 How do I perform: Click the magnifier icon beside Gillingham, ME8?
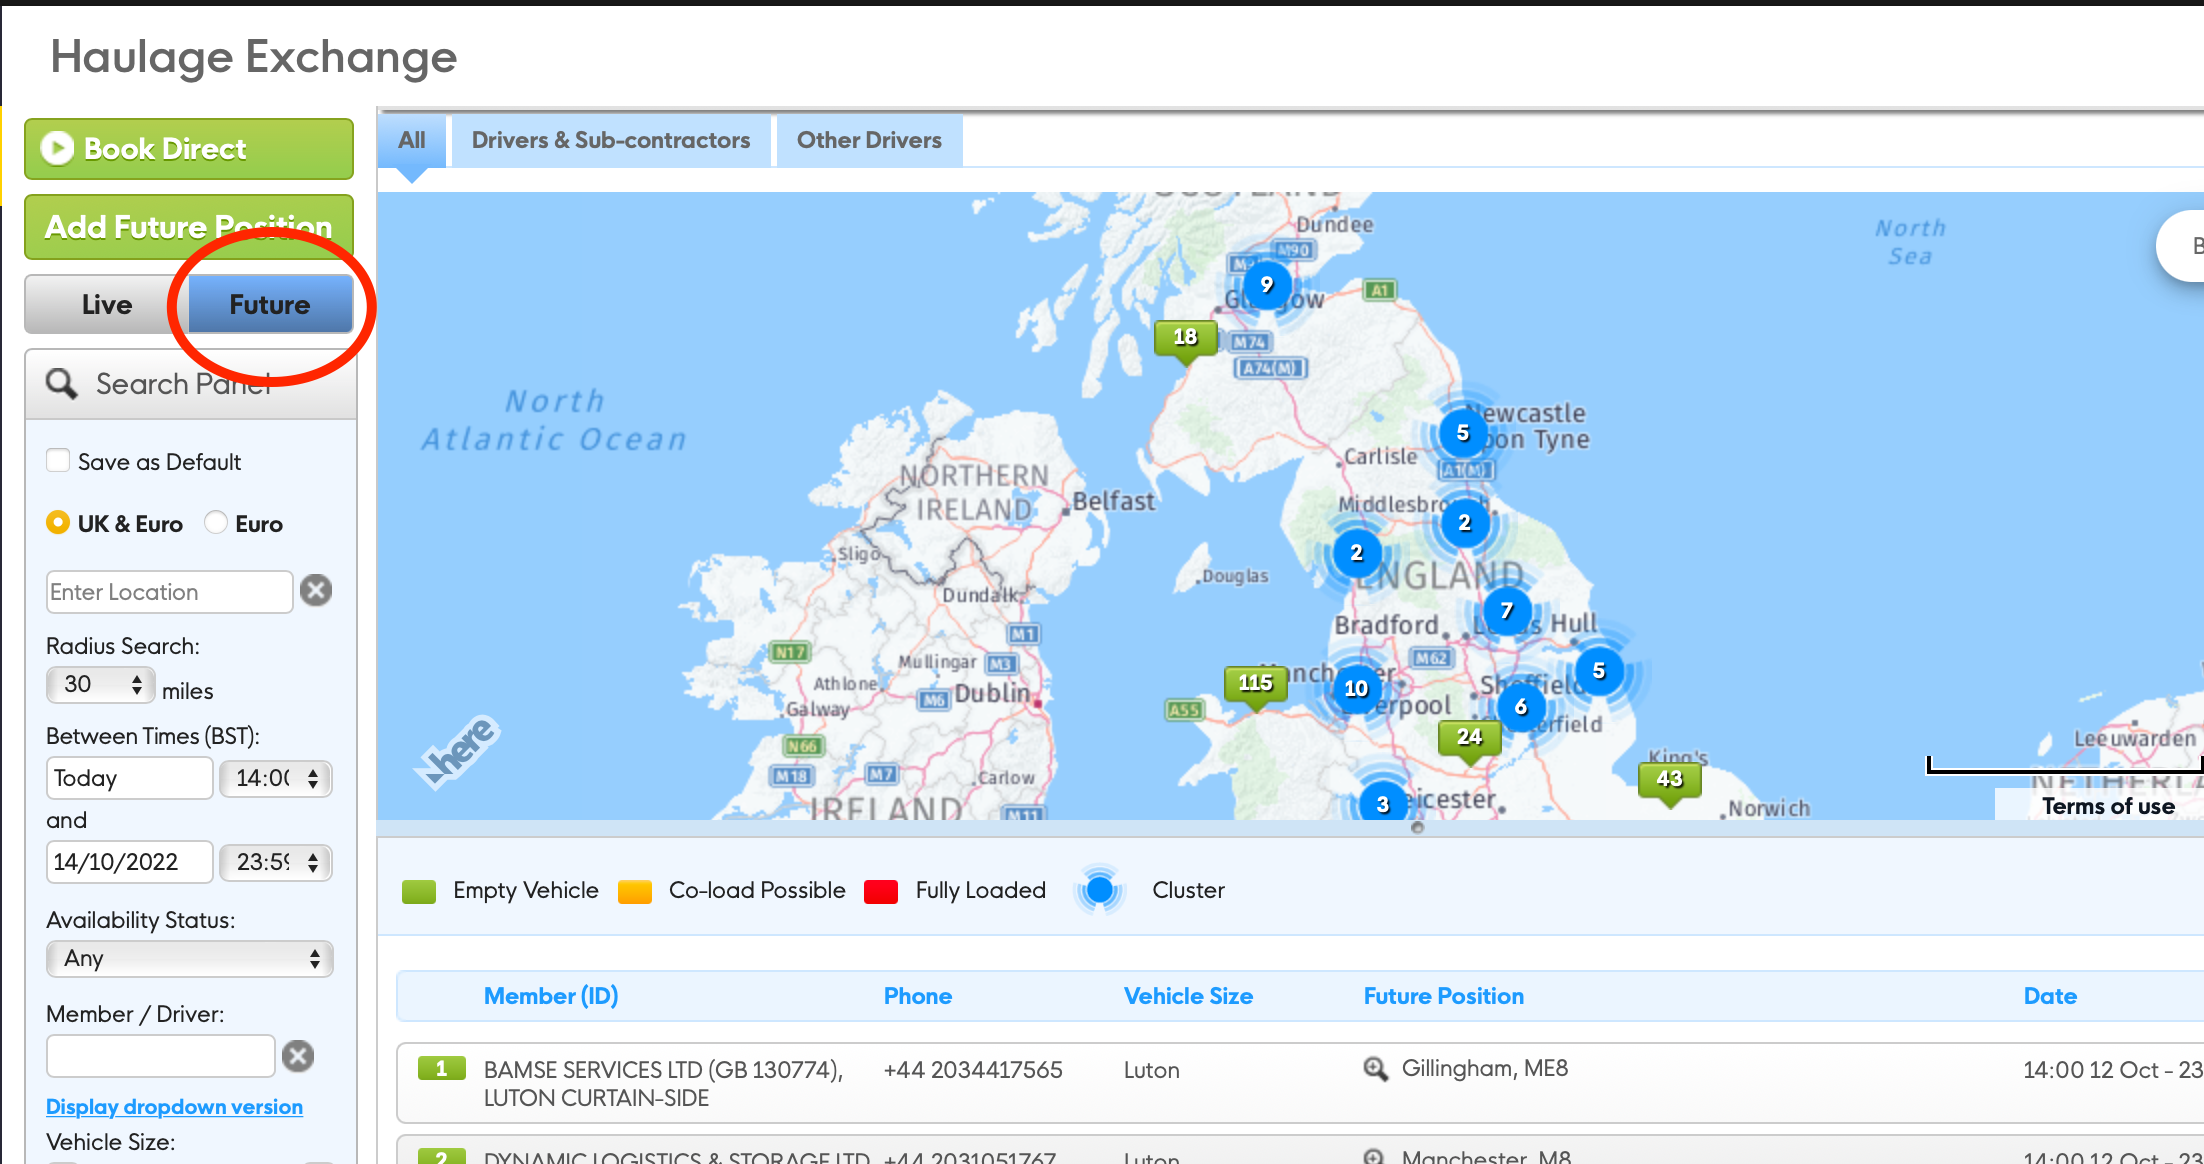pos(1376,1069)
